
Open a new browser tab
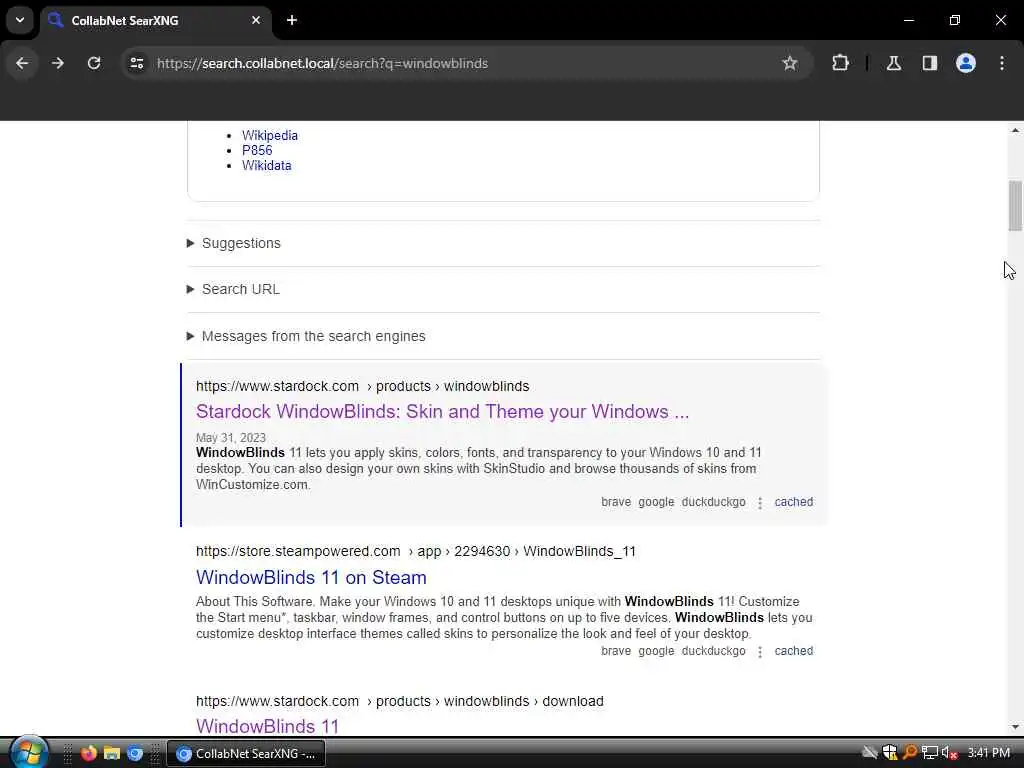pos(292,20)
